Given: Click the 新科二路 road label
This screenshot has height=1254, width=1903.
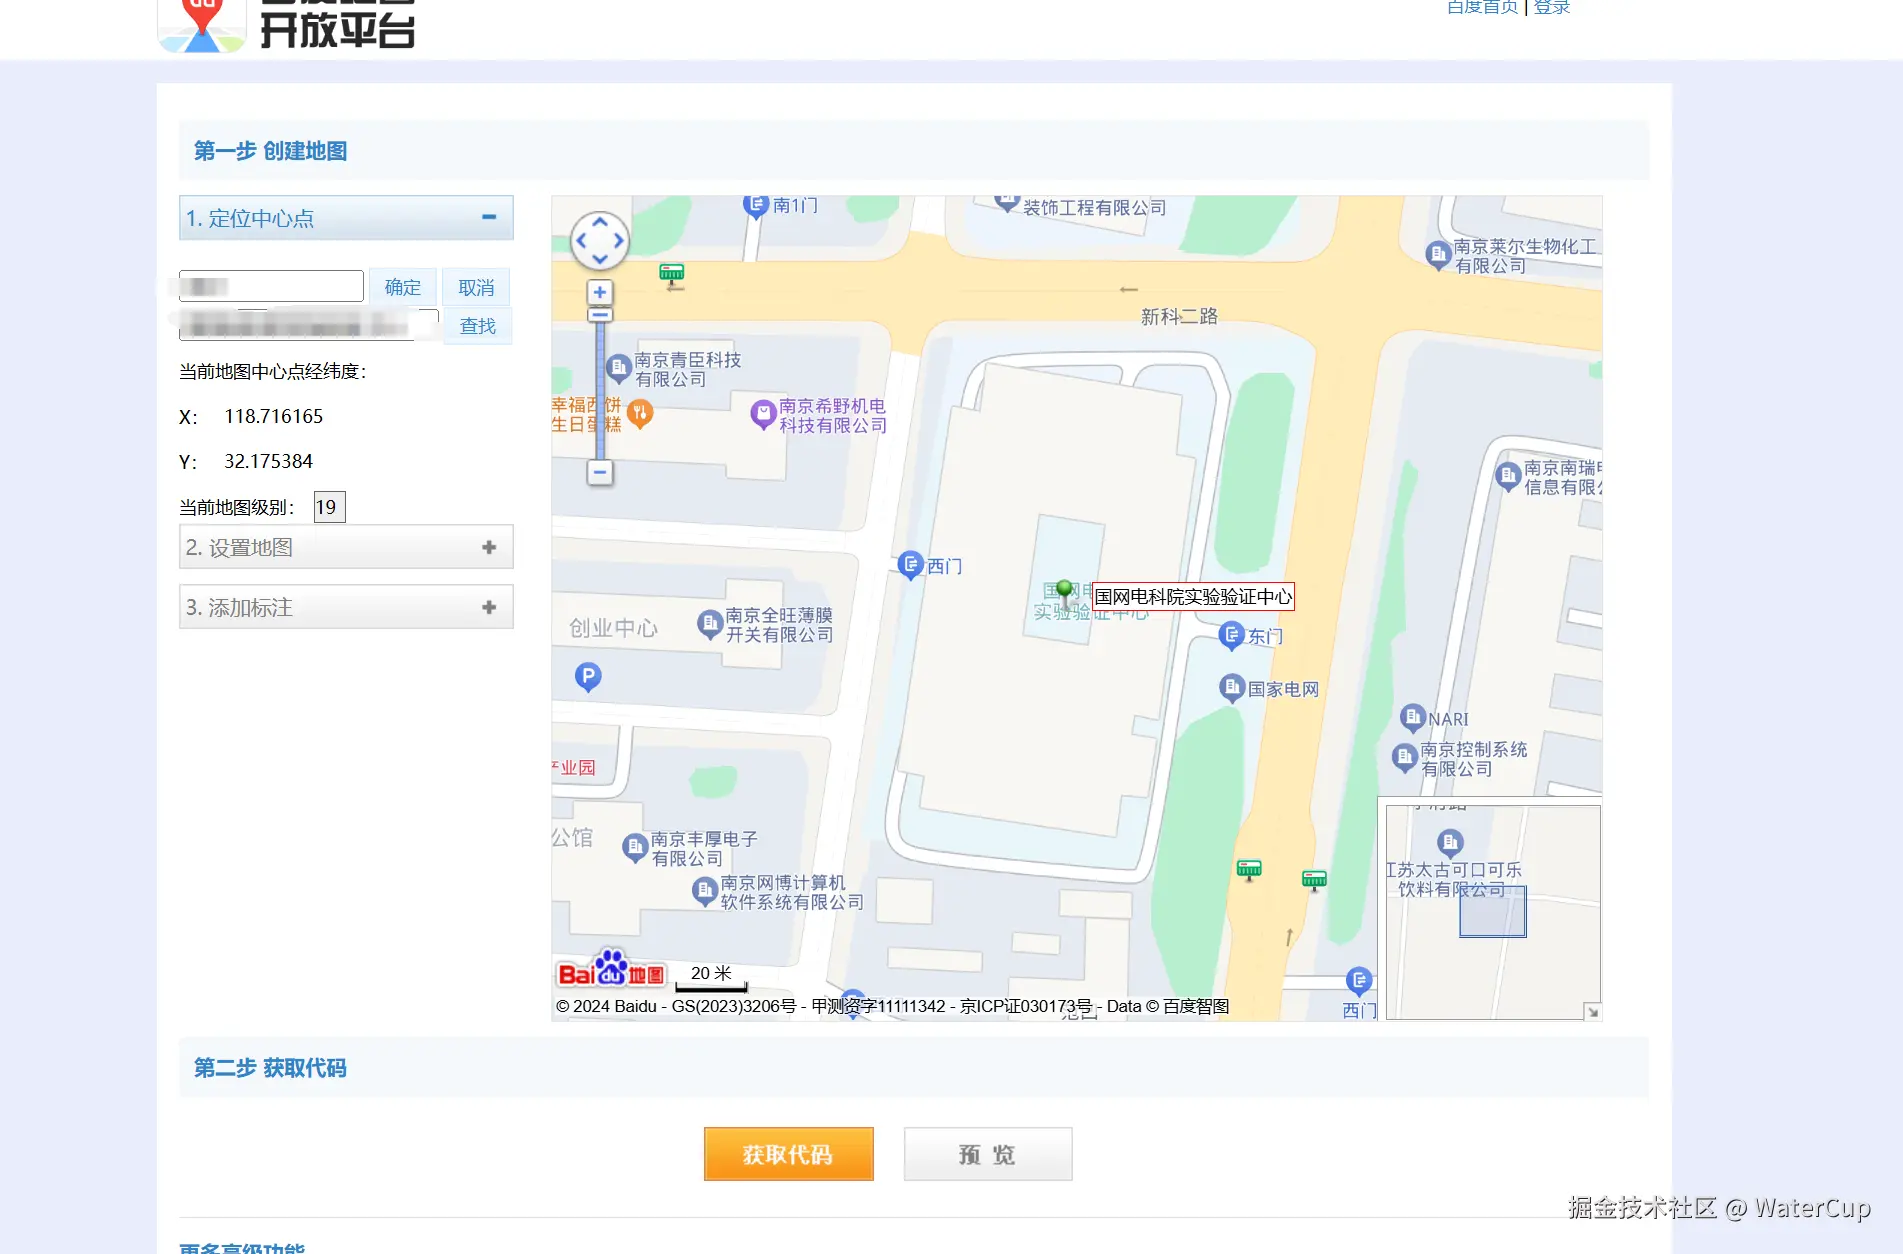Looking at the screenshot, I should [x=1179, y=316].
